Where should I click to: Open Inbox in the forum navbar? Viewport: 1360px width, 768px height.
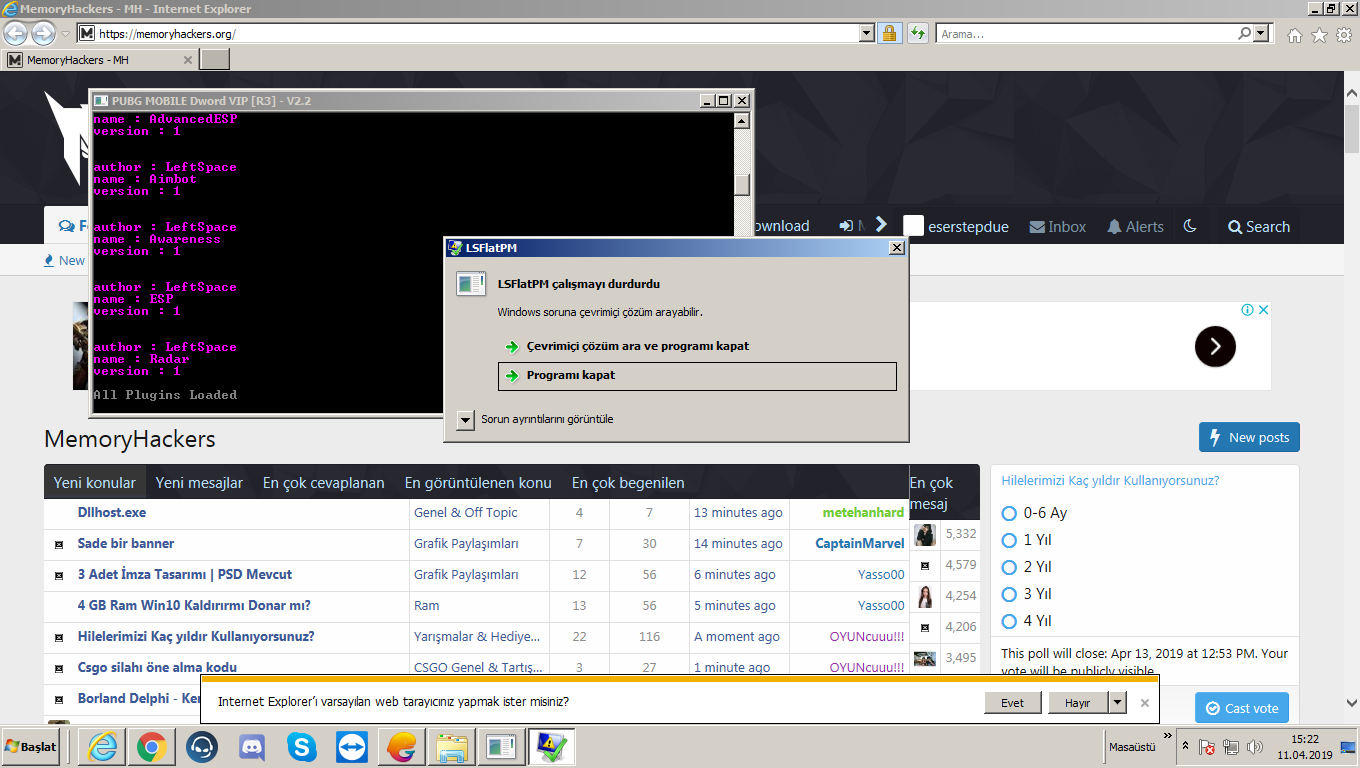[1057, 227]
